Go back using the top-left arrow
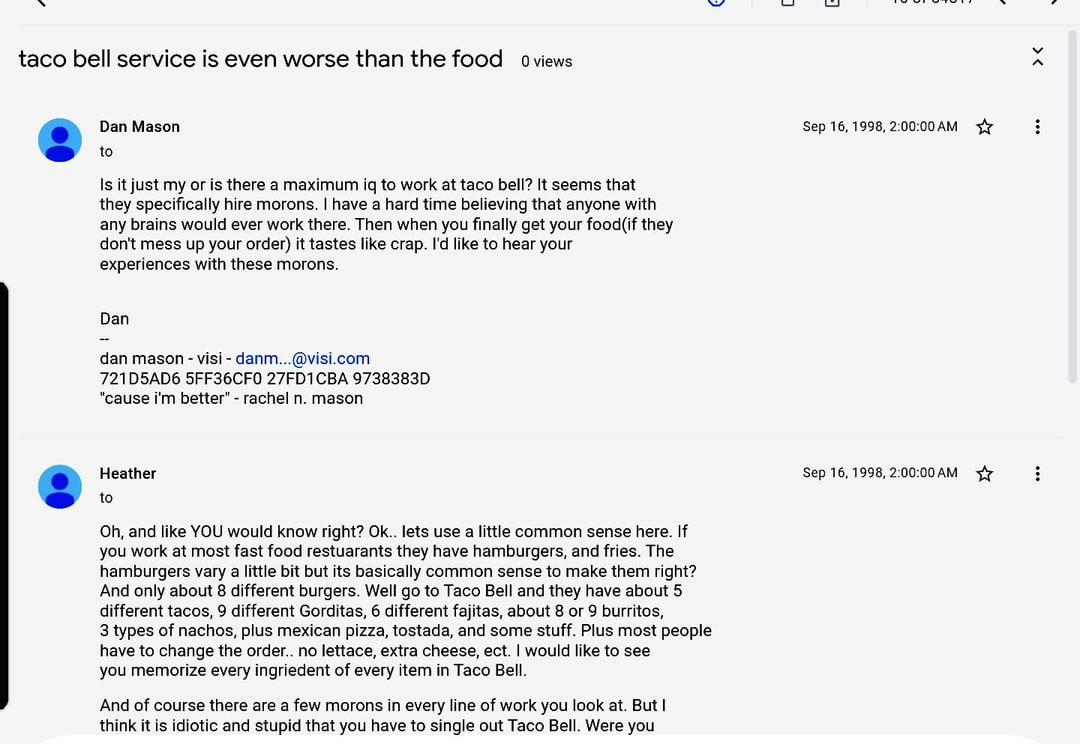This screenshot has width=1080, height=744. pyautogui.click(x=40, y=3)
